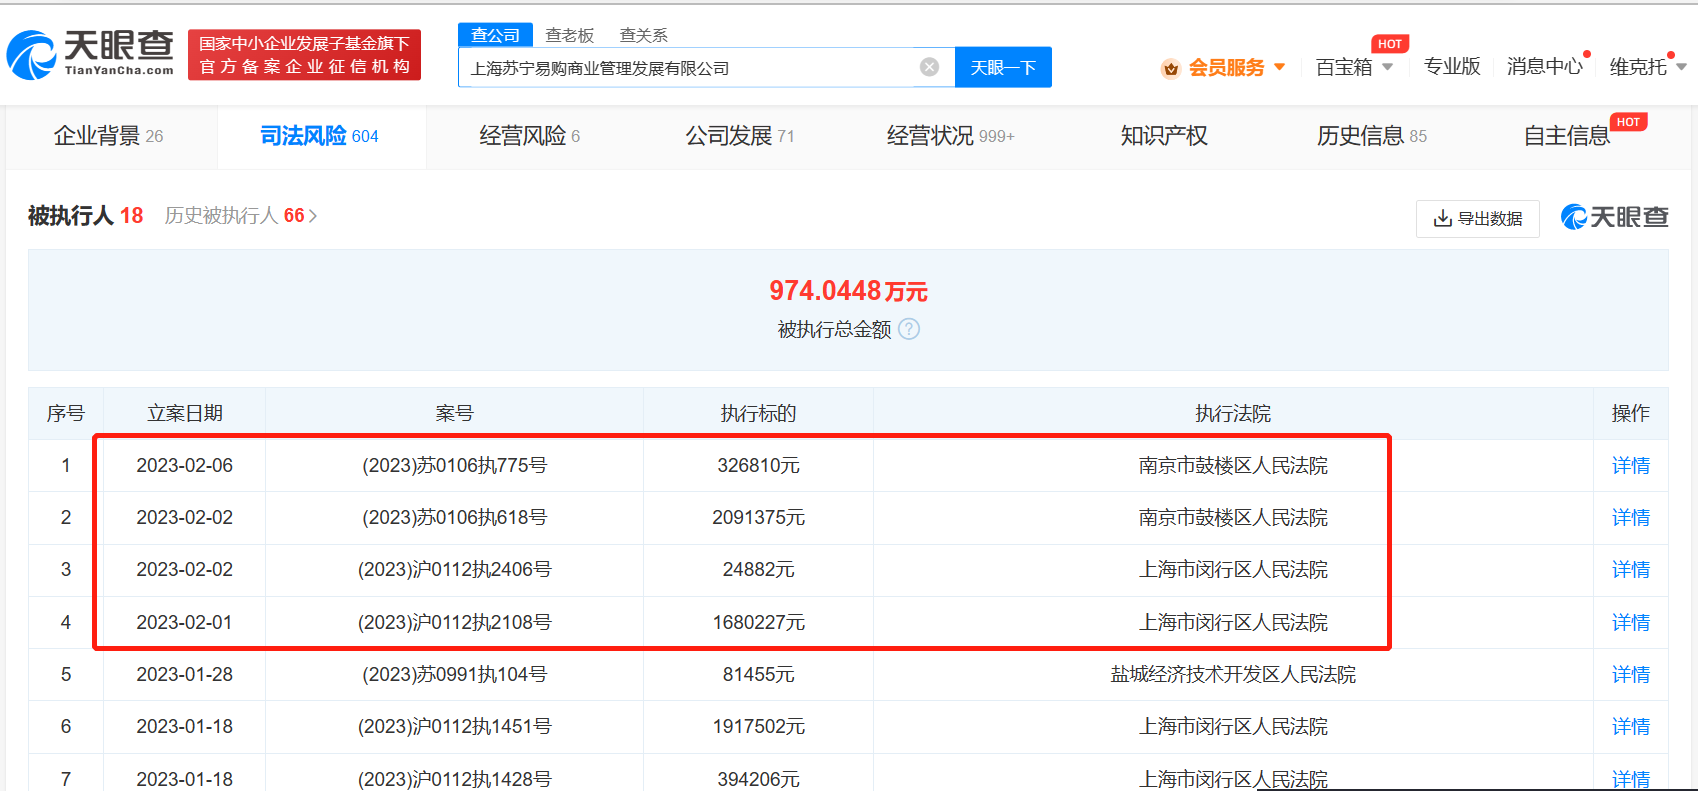
Task: Open the 维克托 user account dropdown
Action: 1680,67
